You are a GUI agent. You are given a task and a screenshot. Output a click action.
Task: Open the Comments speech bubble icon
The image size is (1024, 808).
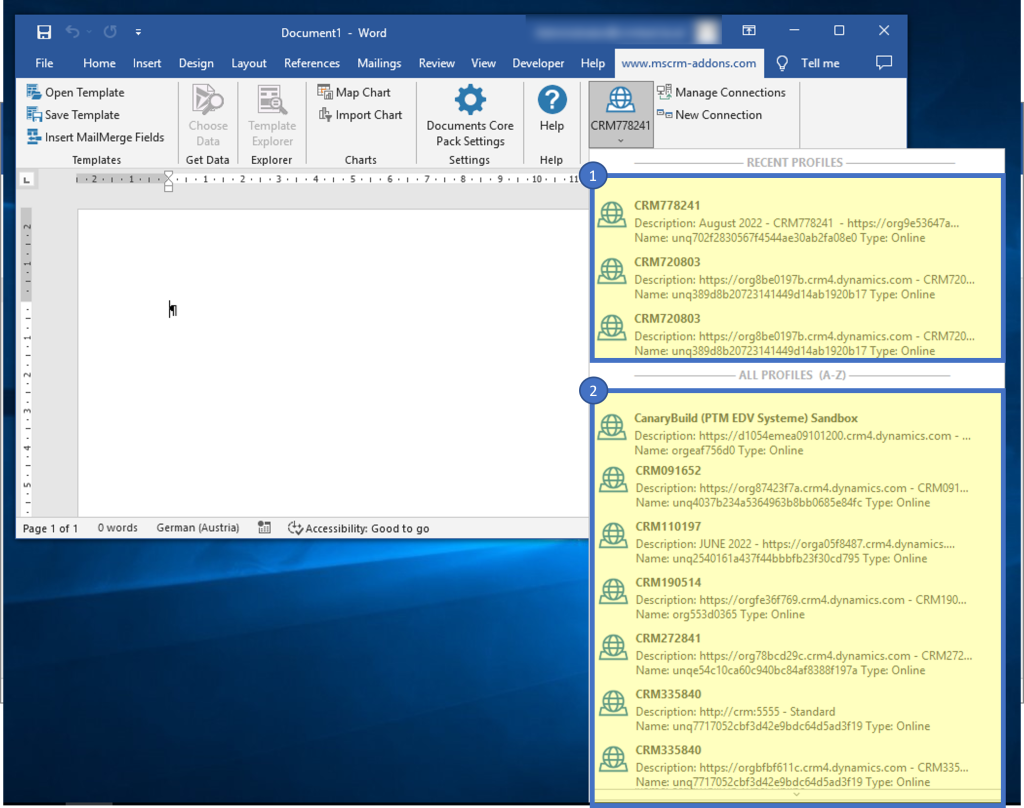[x=884, y=63]
